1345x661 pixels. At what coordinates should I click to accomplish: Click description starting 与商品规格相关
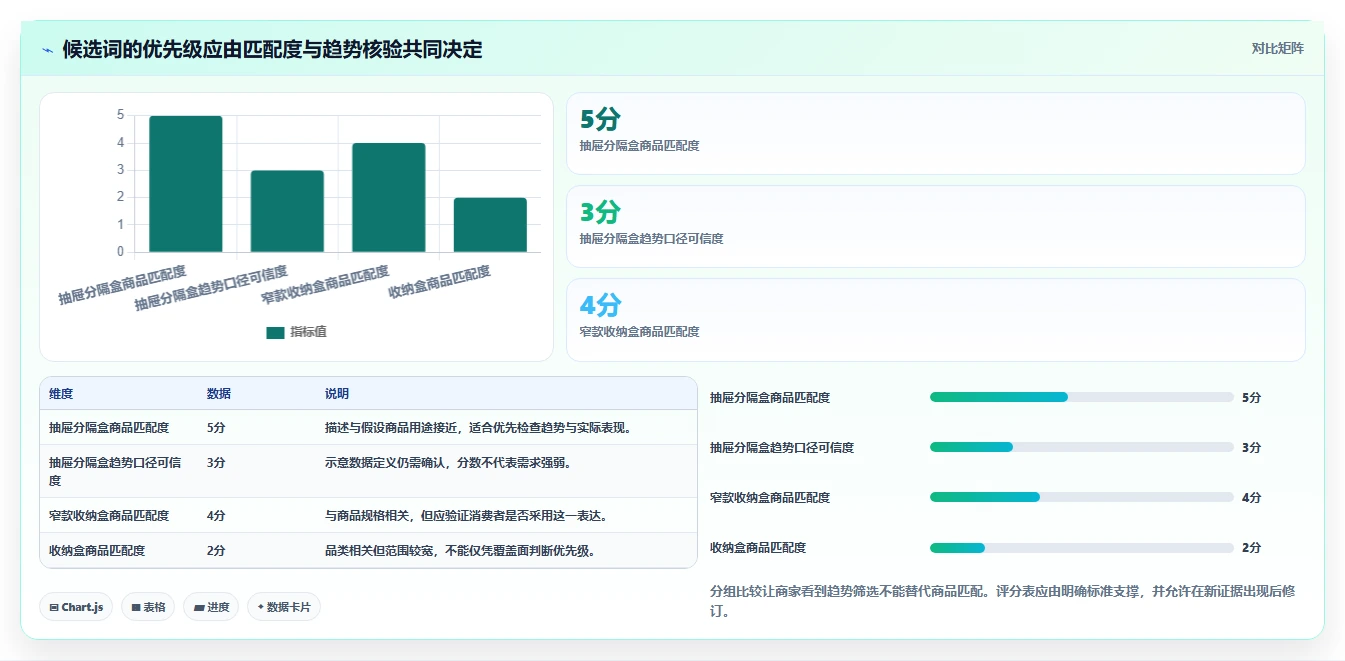pos(466,516)
